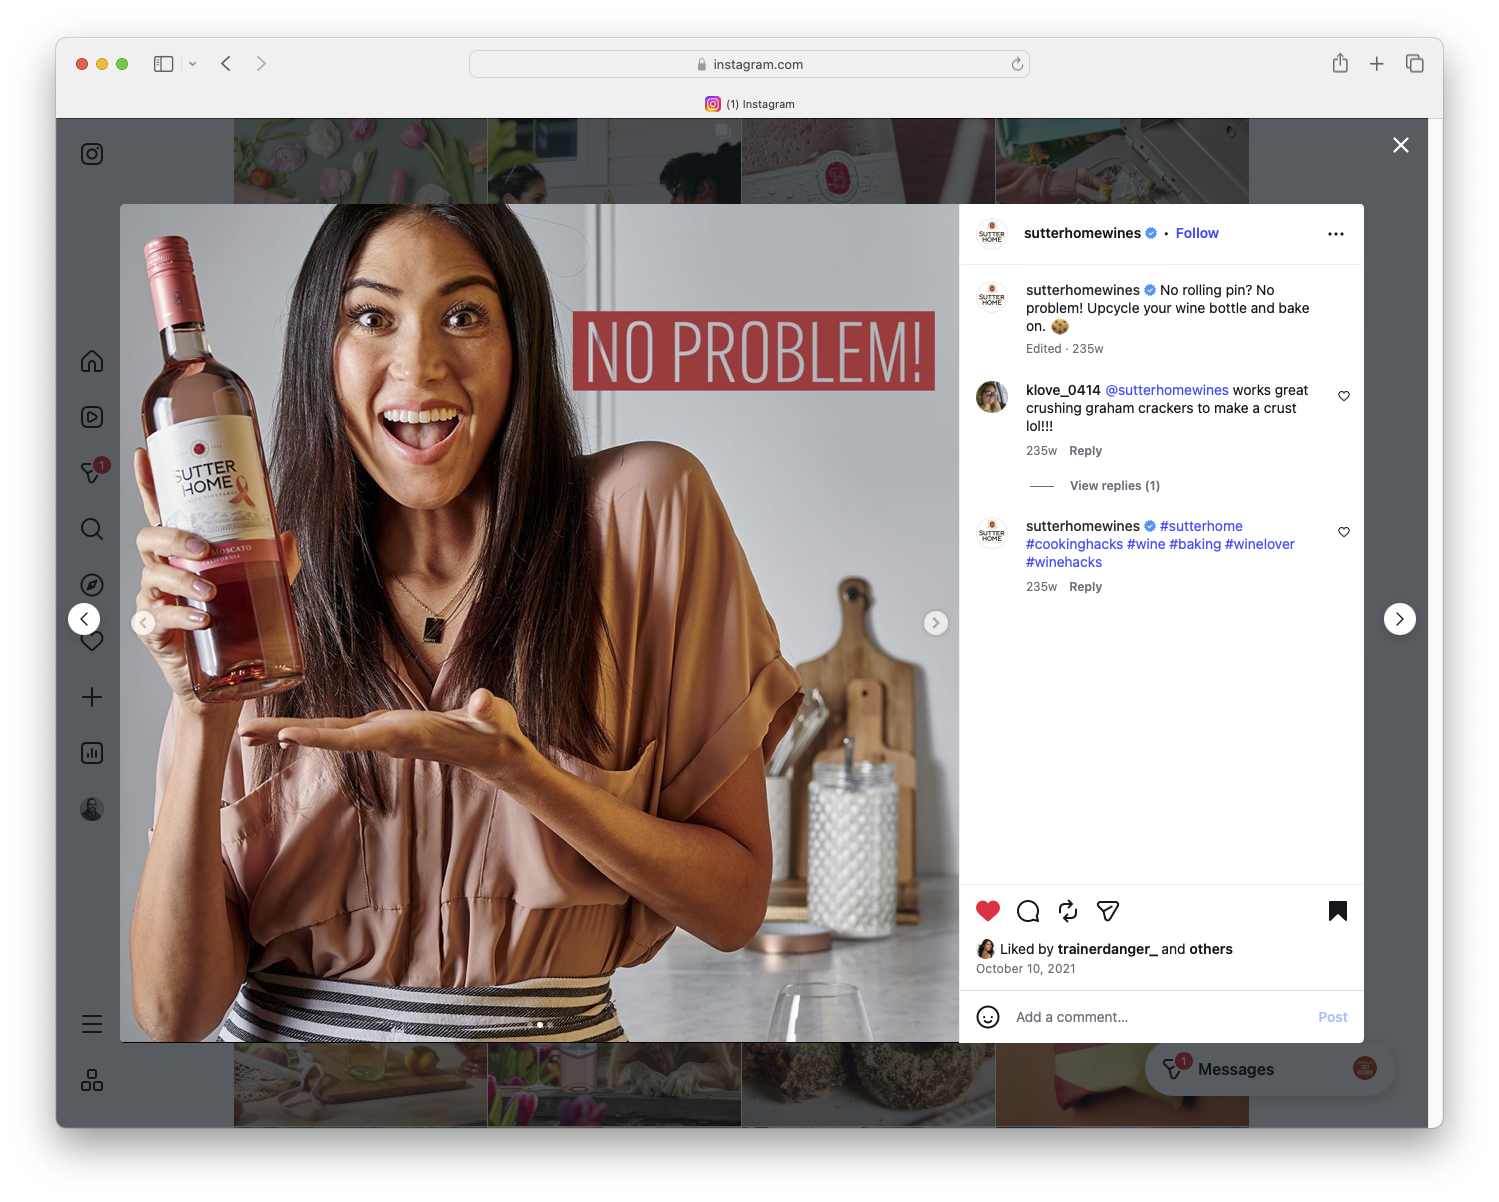Expand View replies (1)

(1115, 486)
